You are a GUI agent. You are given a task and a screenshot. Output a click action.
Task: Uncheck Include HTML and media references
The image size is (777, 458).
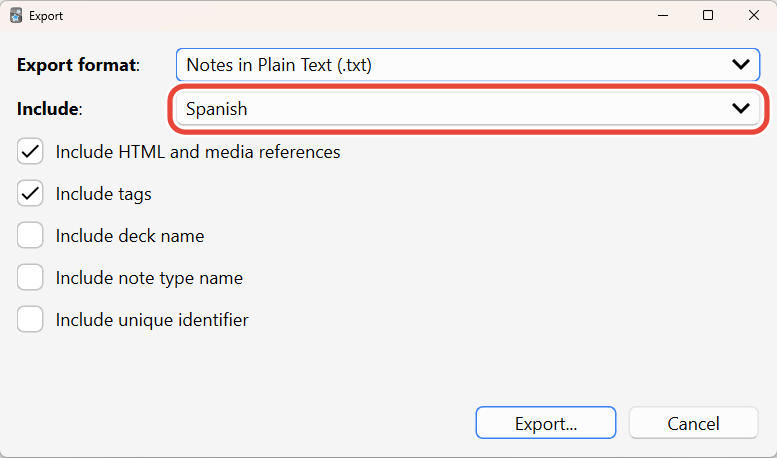click(30, 152)
